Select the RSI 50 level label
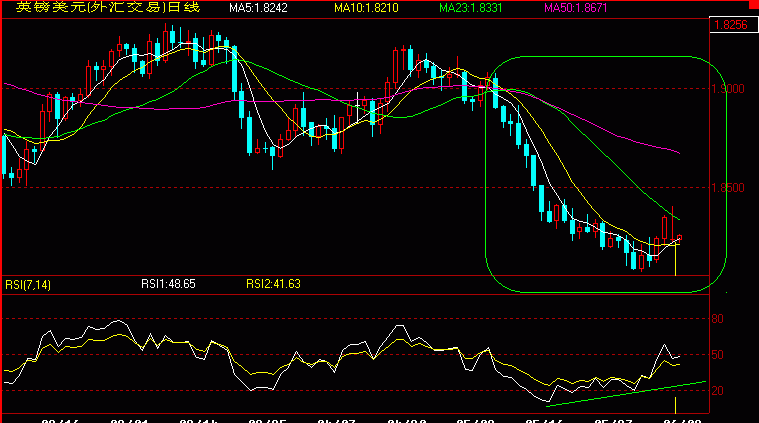 point(717,355)
